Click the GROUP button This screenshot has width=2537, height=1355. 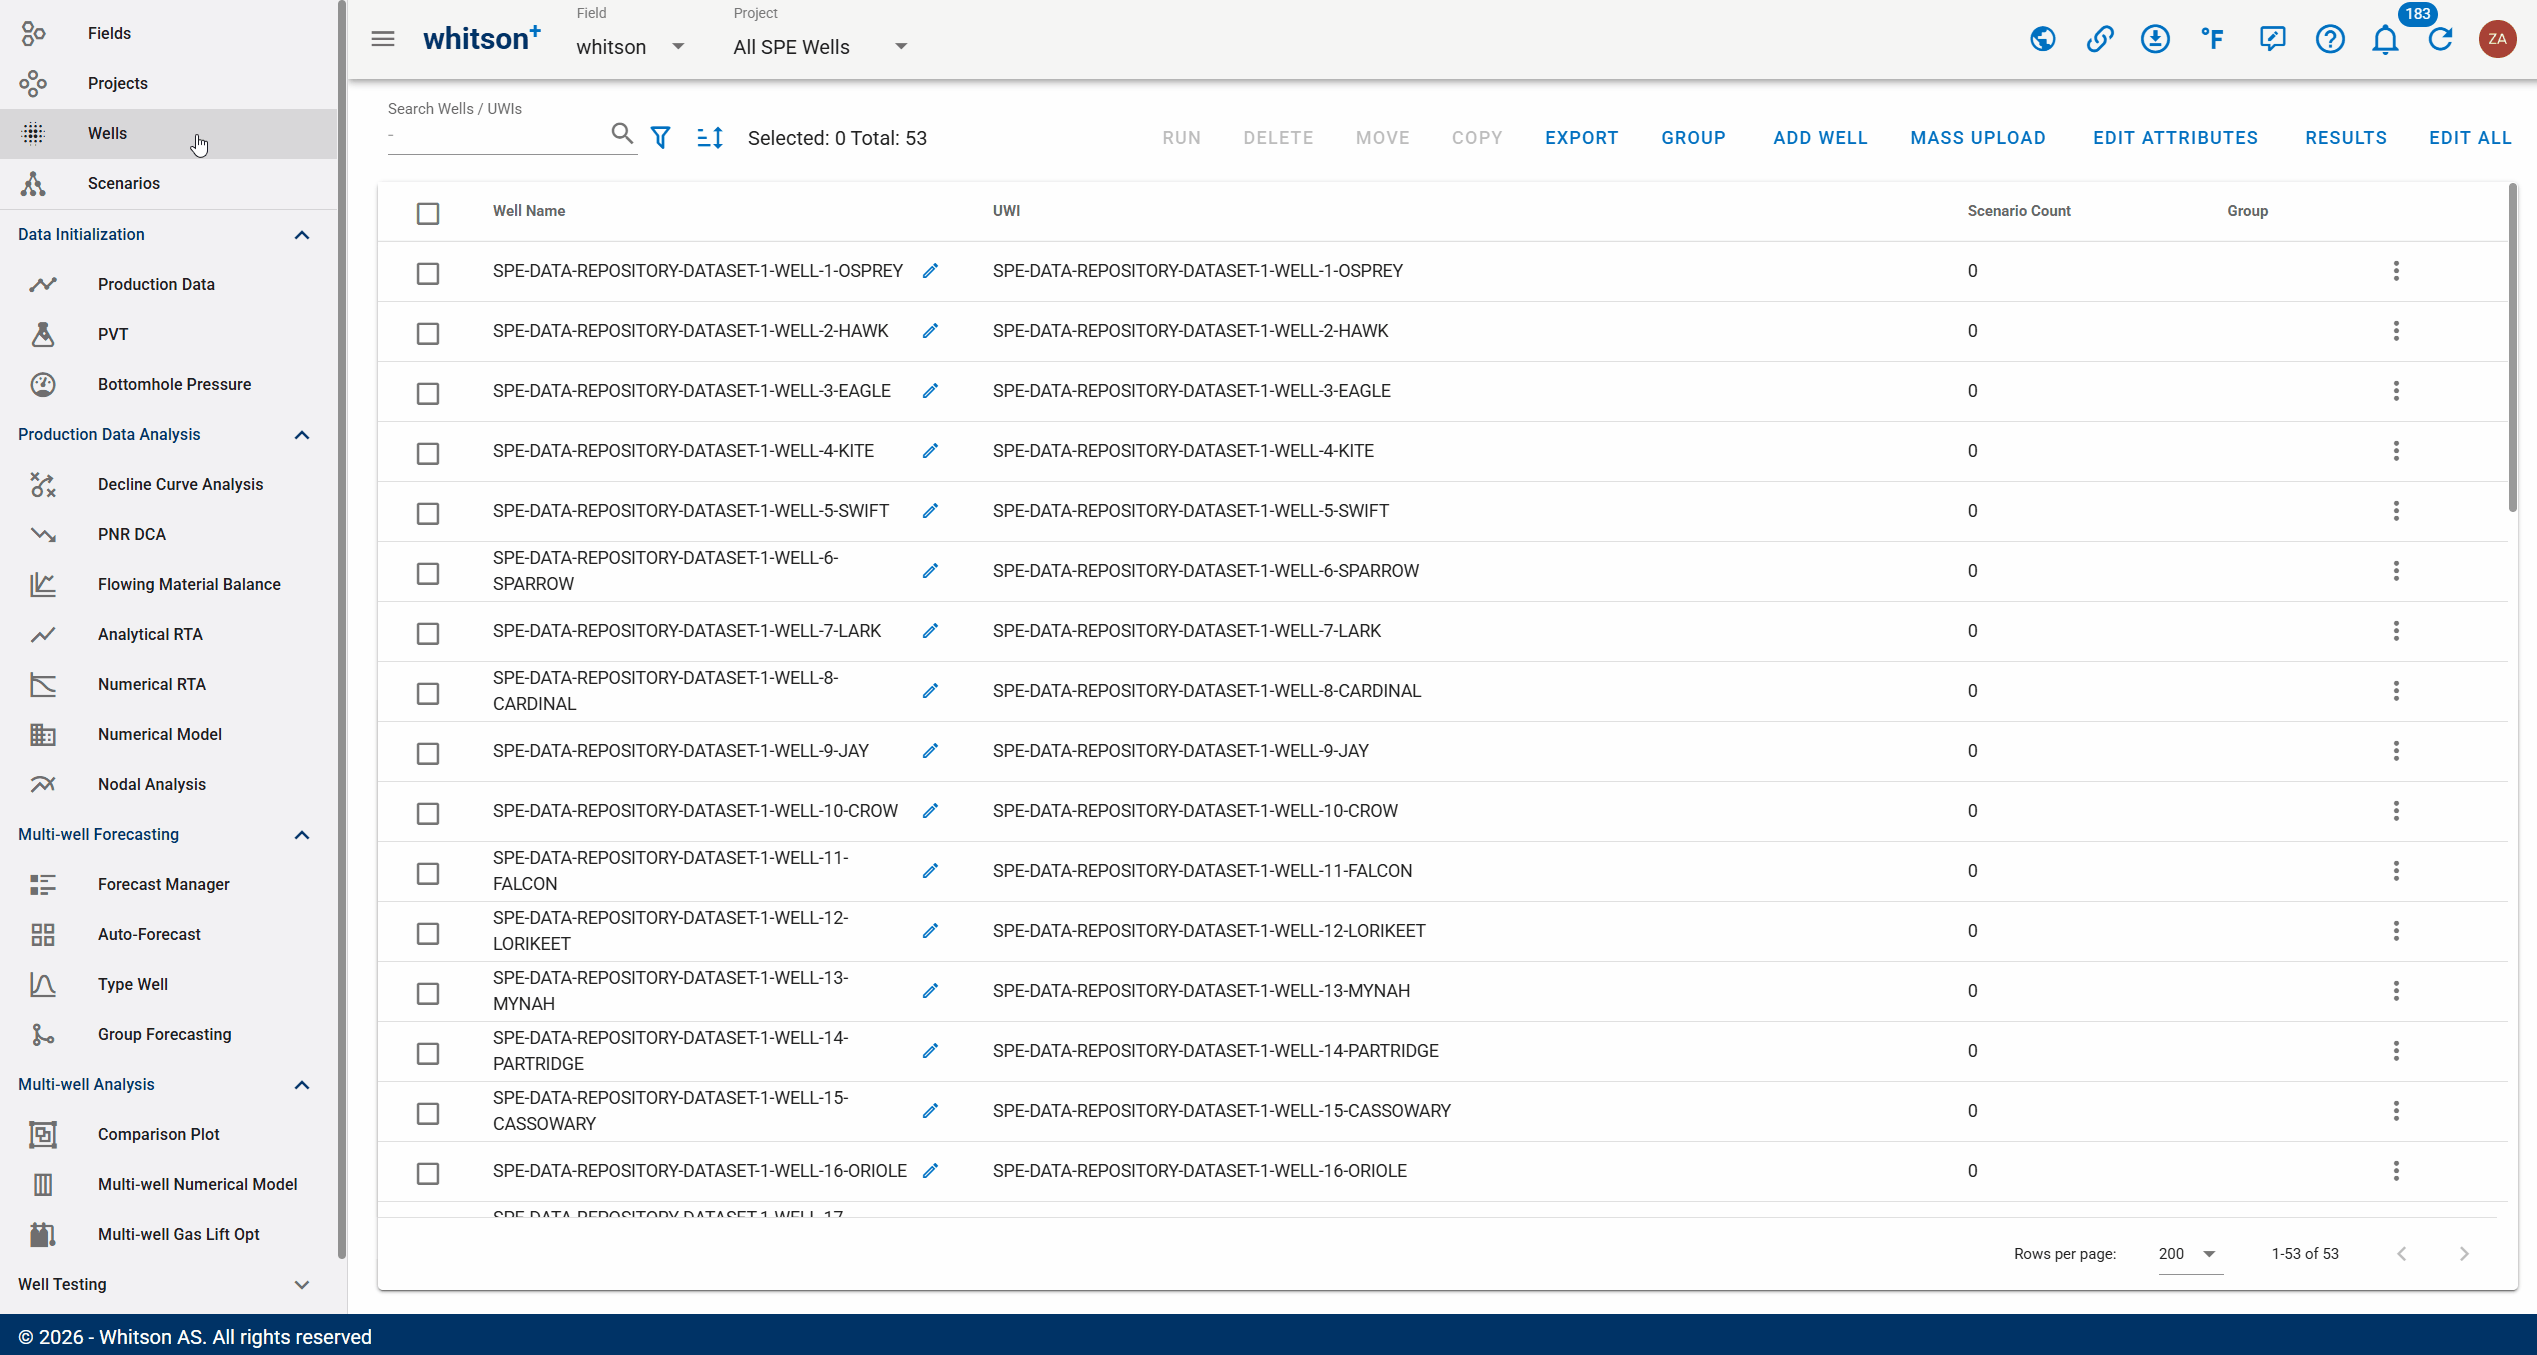click(1694, 138)
